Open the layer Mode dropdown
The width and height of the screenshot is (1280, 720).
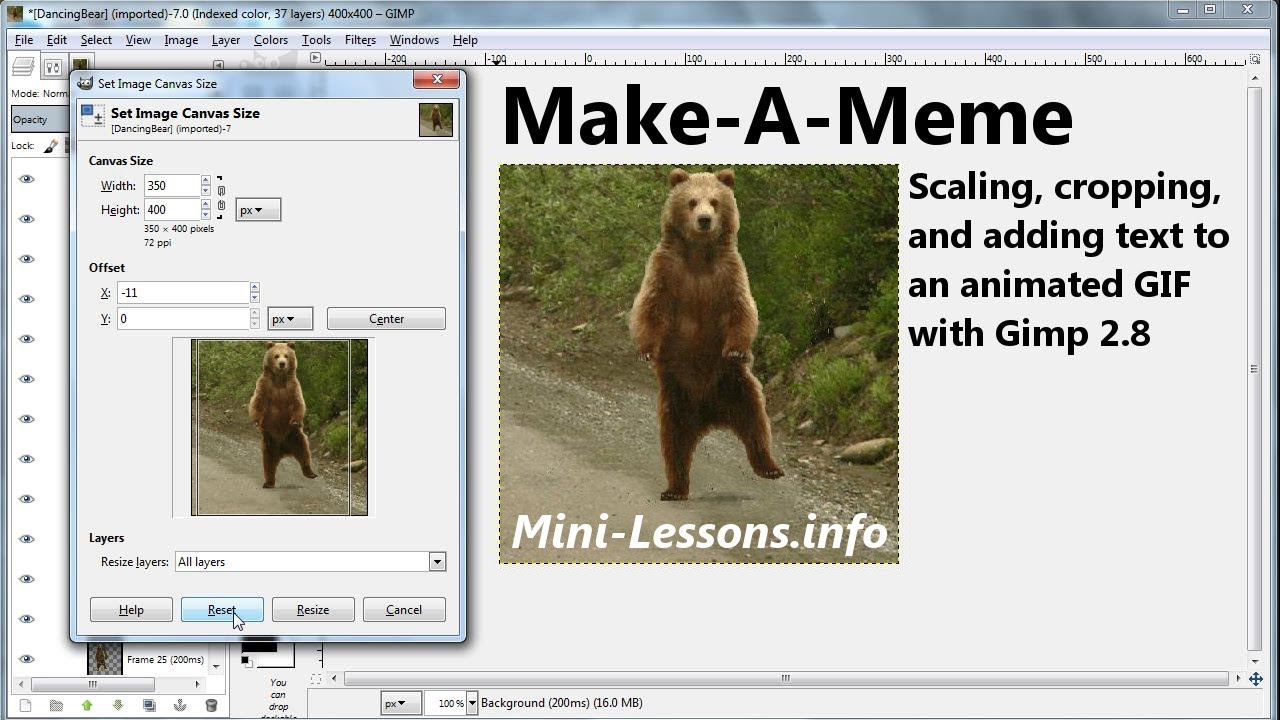click(40, 94)
